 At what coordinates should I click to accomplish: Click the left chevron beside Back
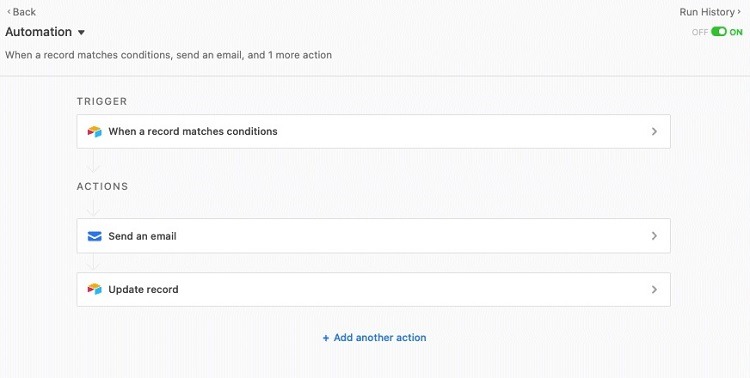click(x=9, y=12)
